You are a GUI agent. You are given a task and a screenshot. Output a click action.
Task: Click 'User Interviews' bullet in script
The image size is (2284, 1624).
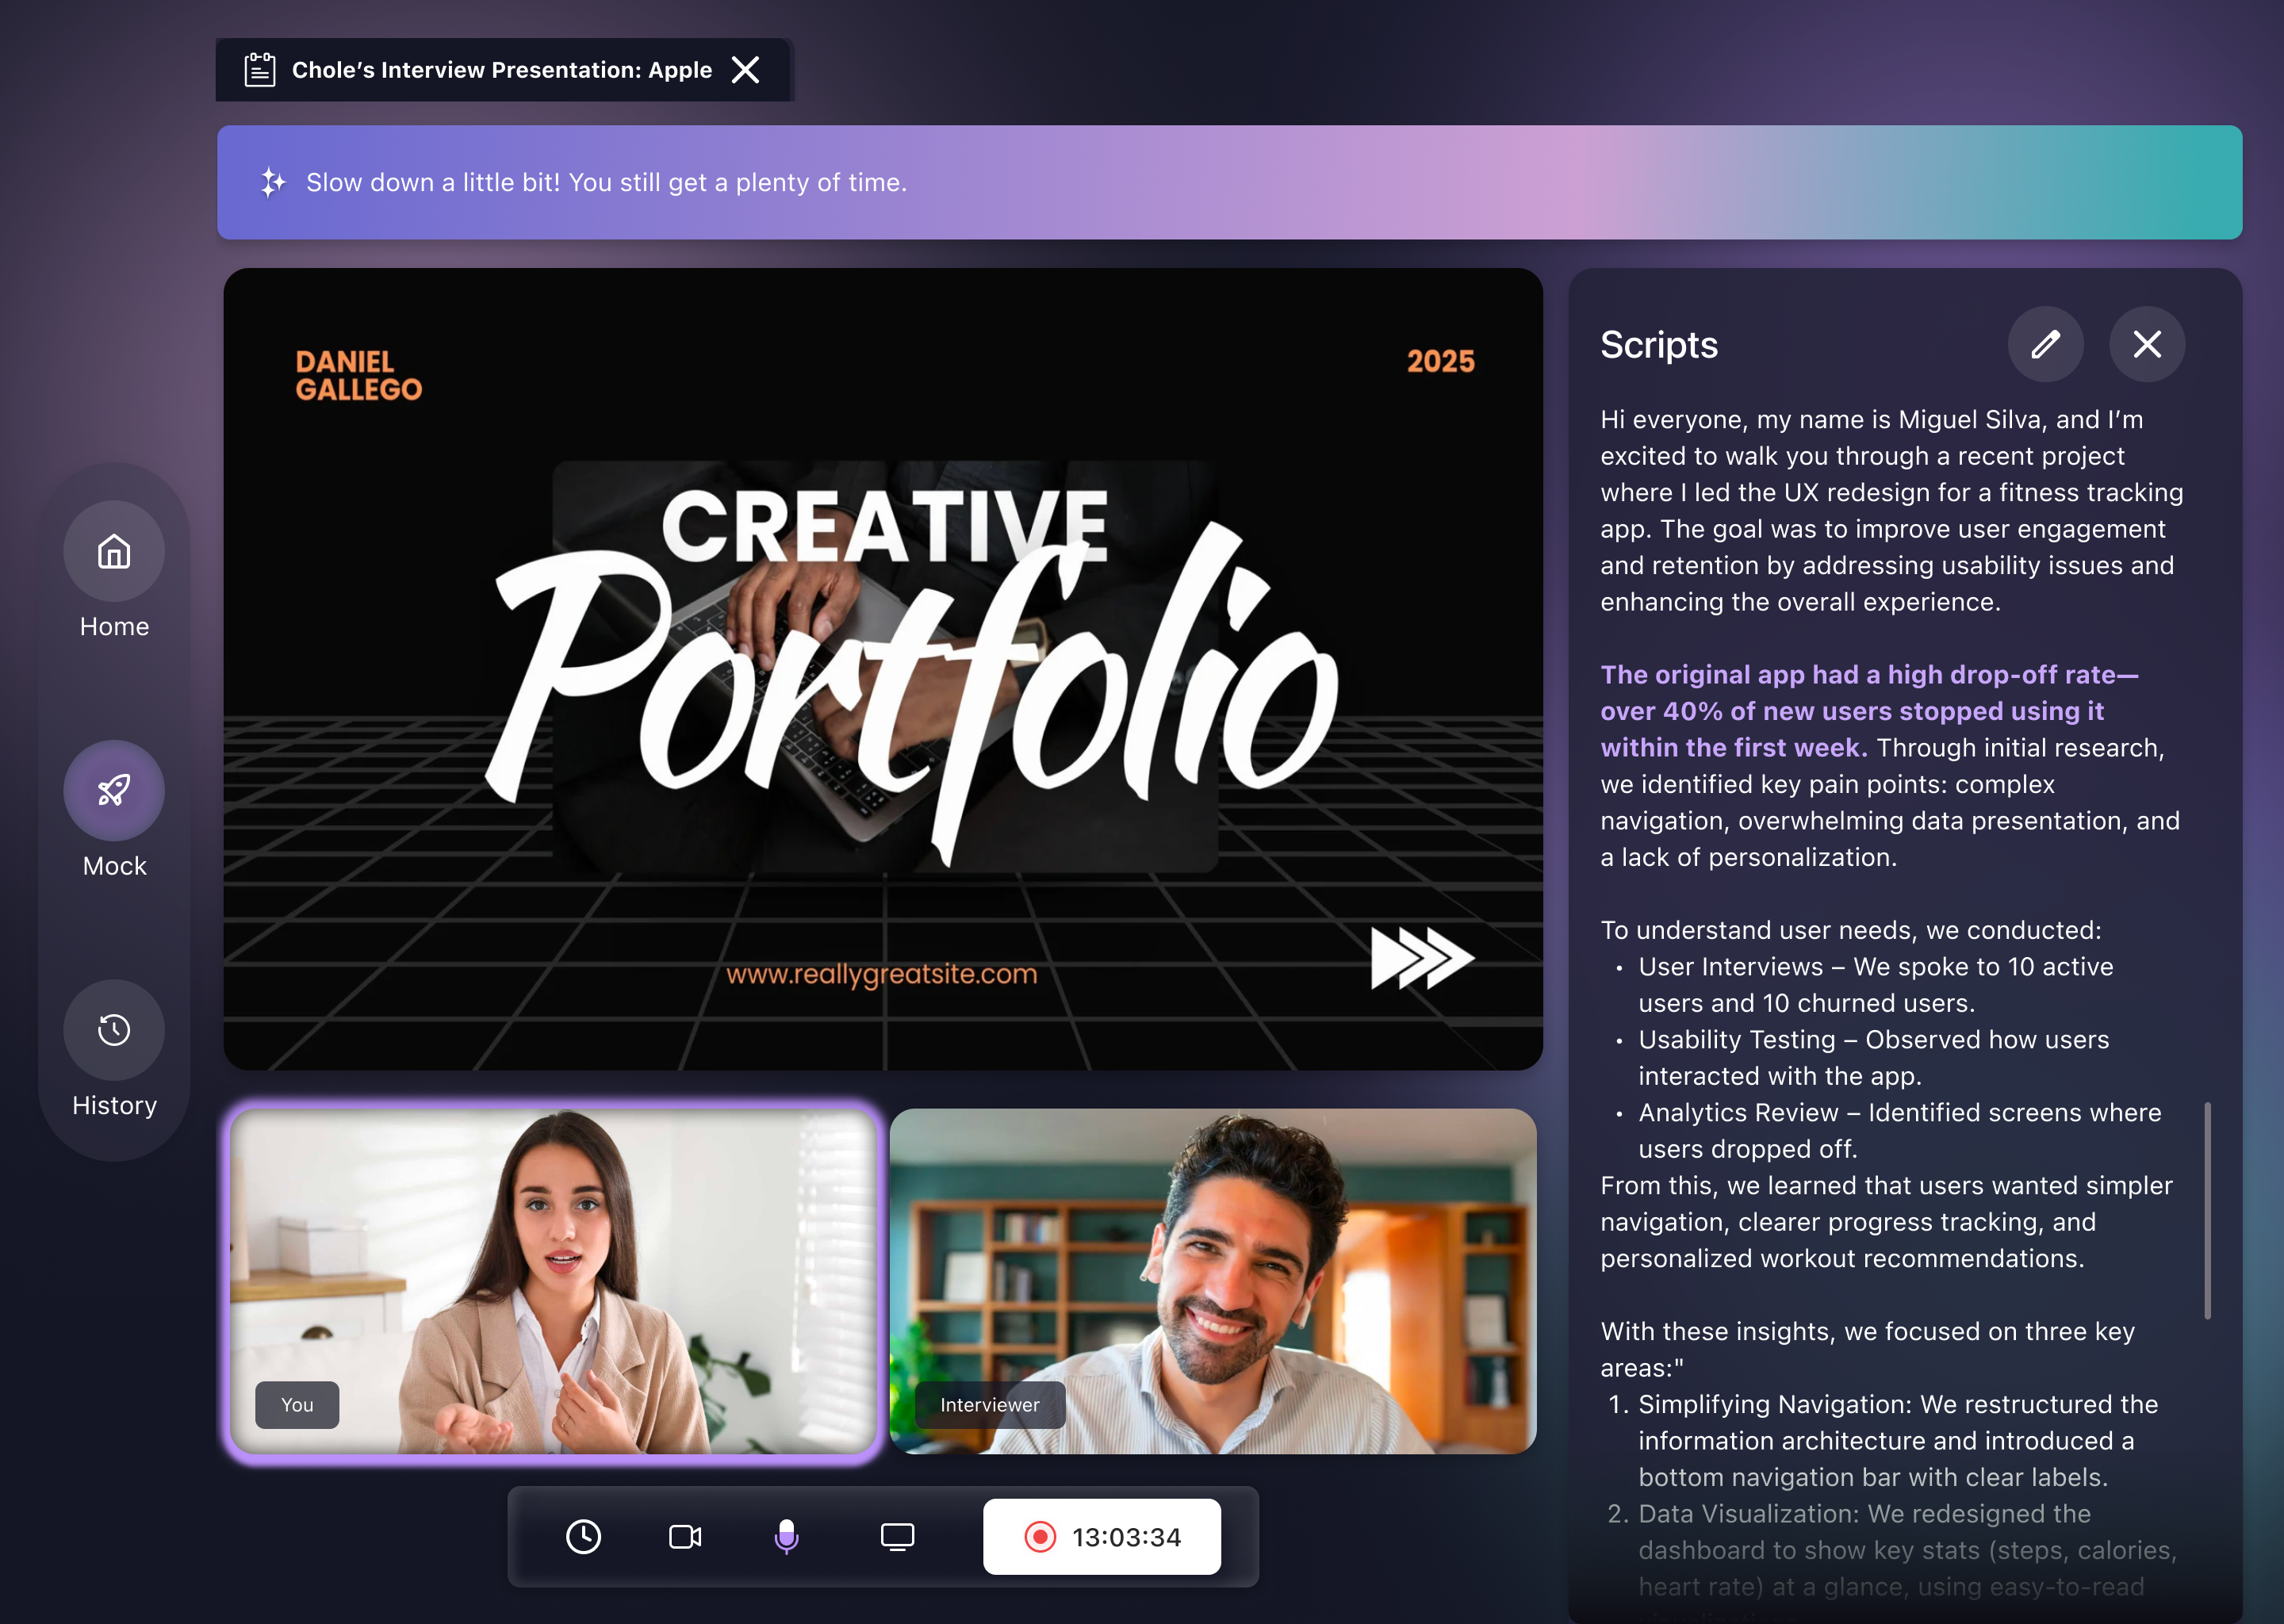(1875, 984)
